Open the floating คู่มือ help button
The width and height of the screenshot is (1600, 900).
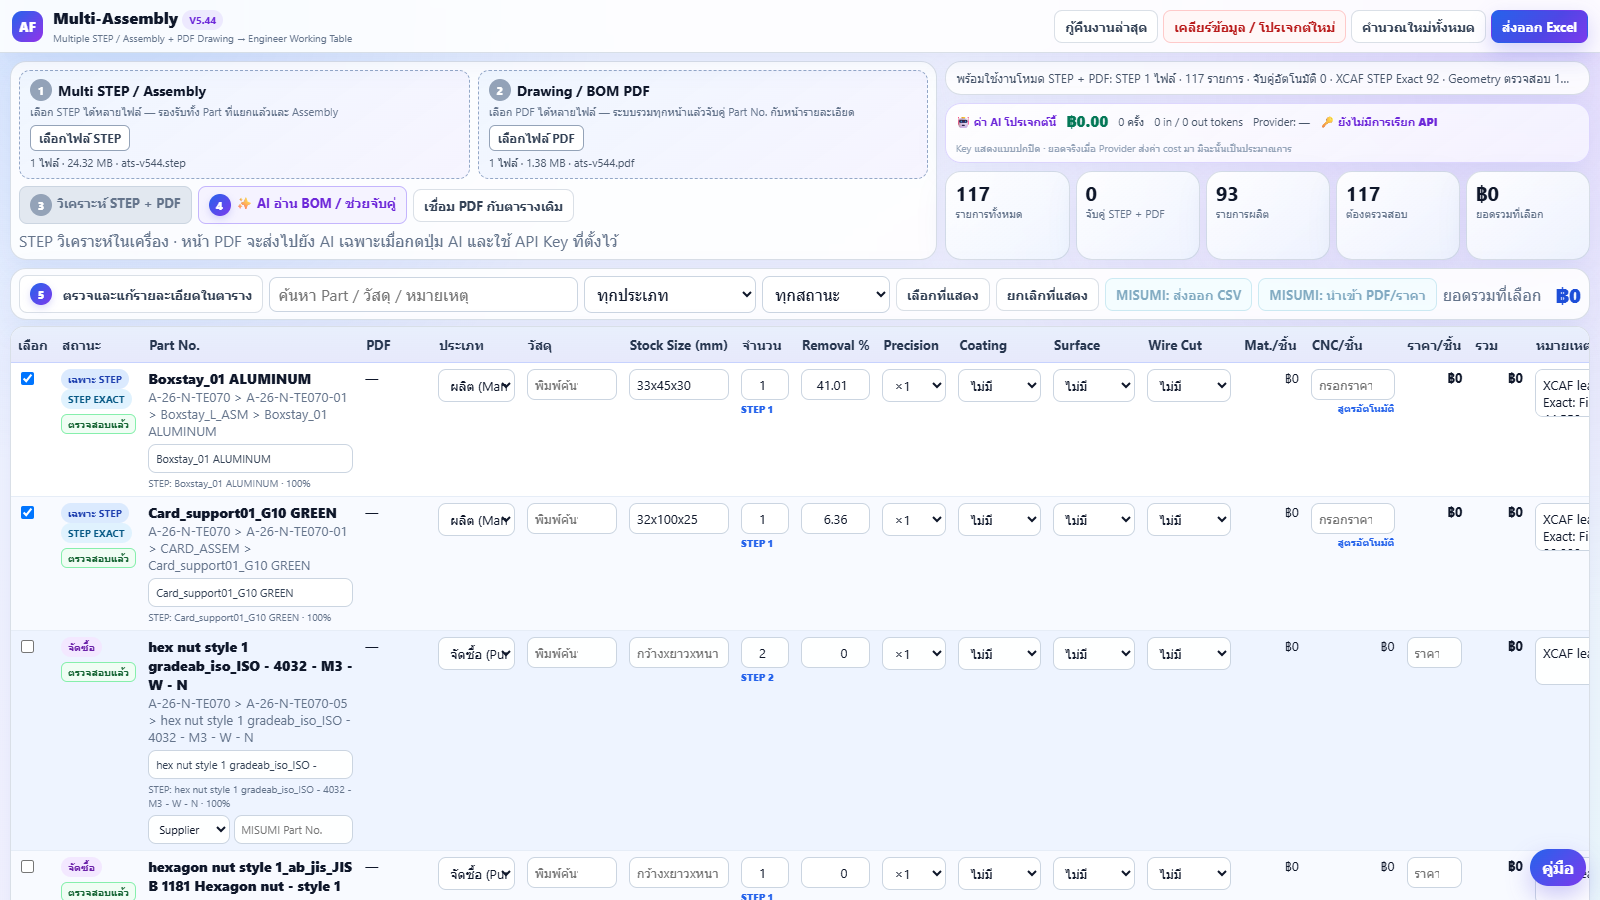pos(1558,868)
